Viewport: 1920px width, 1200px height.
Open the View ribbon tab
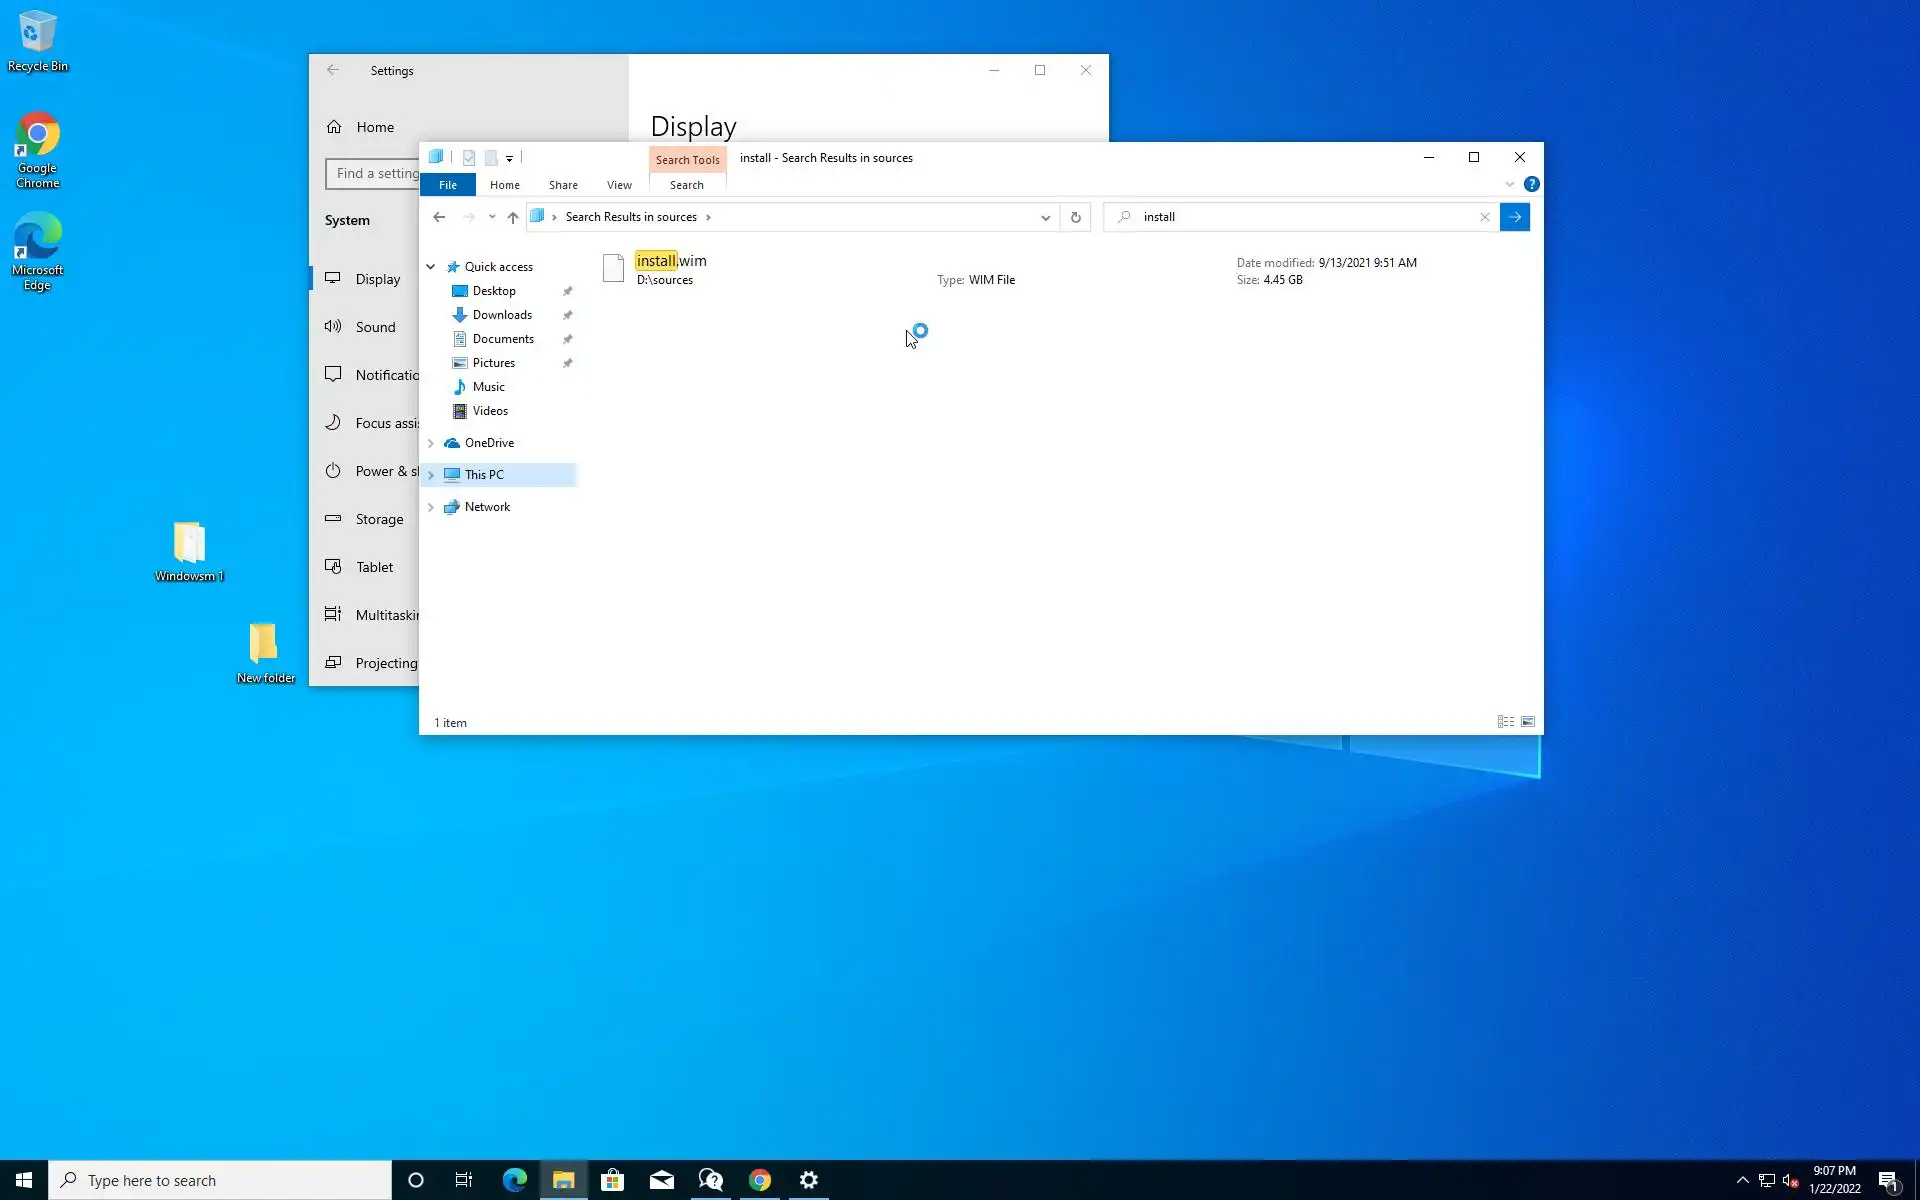pyautogui.click(x=619, y=185)
